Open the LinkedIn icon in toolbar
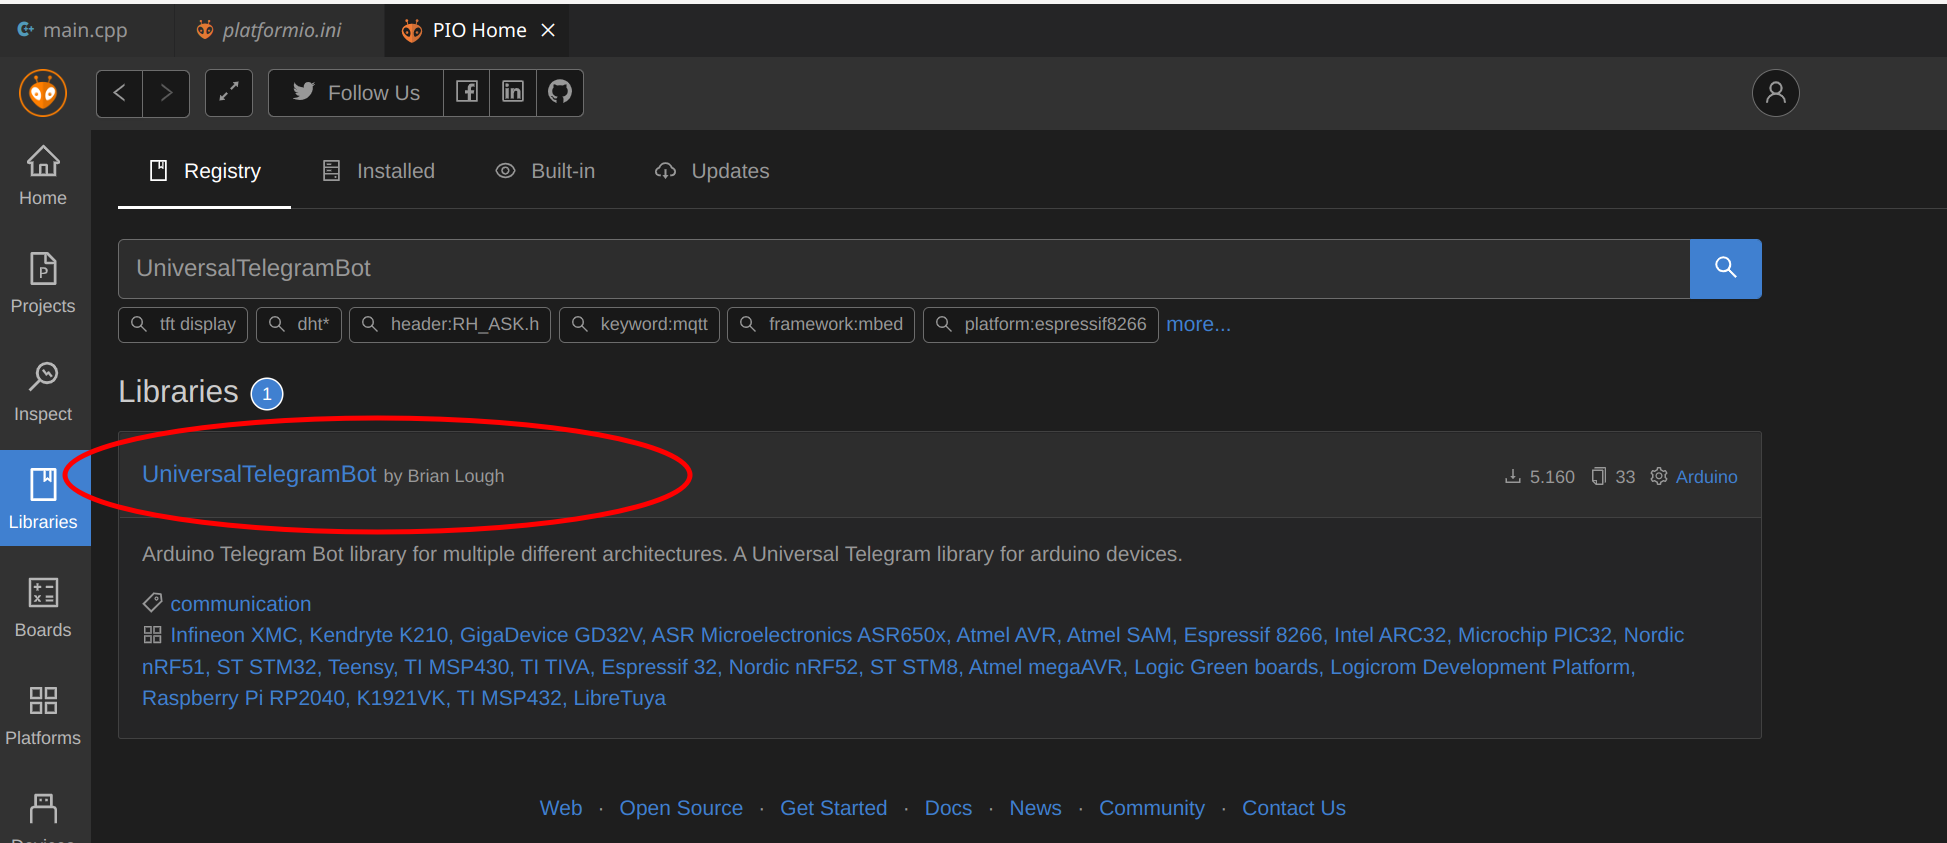 (513, 93)
